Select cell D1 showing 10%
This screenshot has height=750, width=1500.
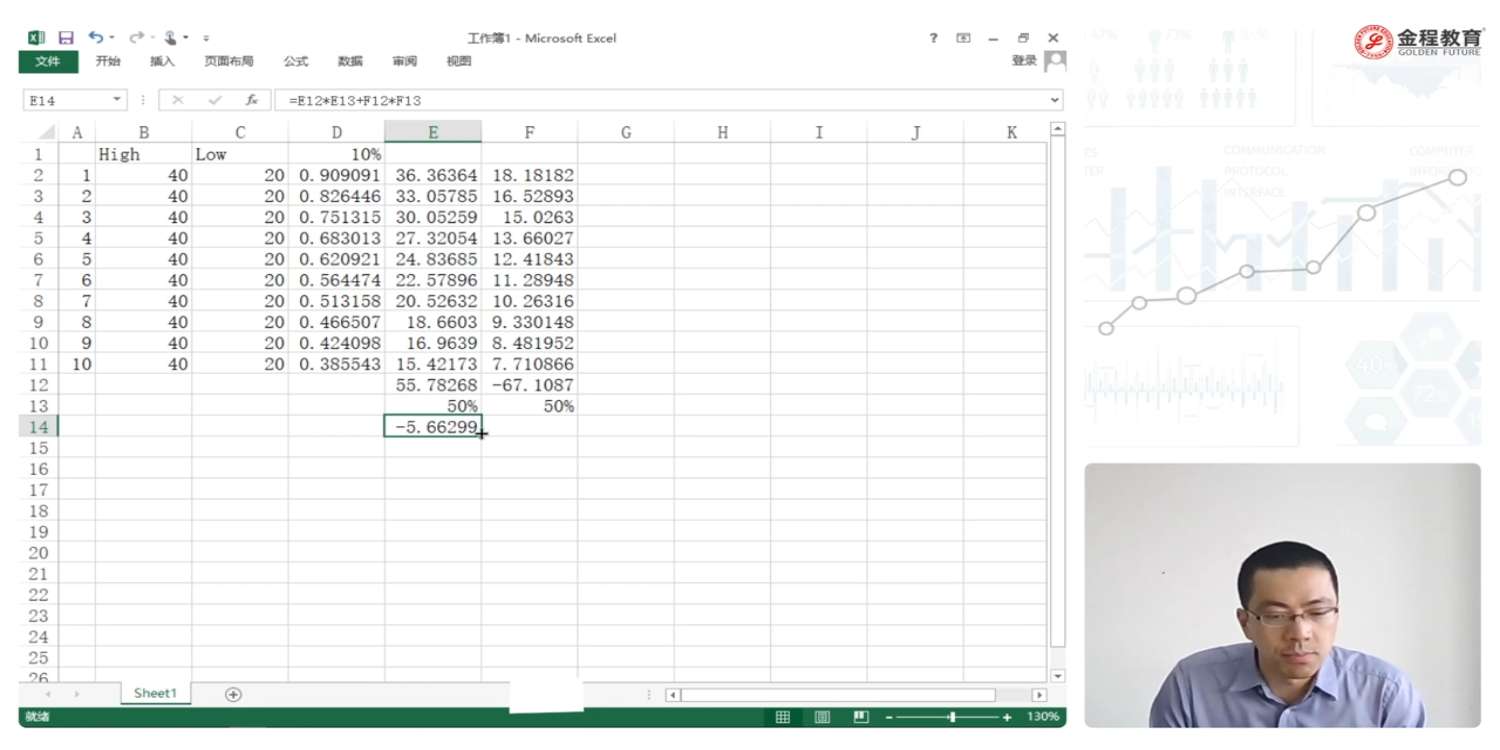click(337, 154)
